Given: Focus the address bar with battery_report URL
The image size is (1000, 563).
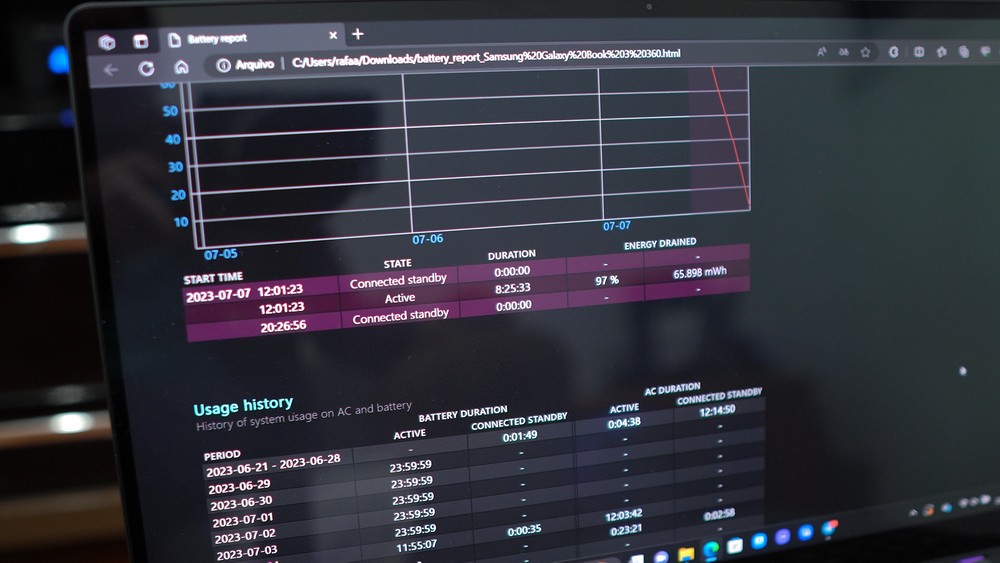Looking at the screenshot, I should pos(485,57).
